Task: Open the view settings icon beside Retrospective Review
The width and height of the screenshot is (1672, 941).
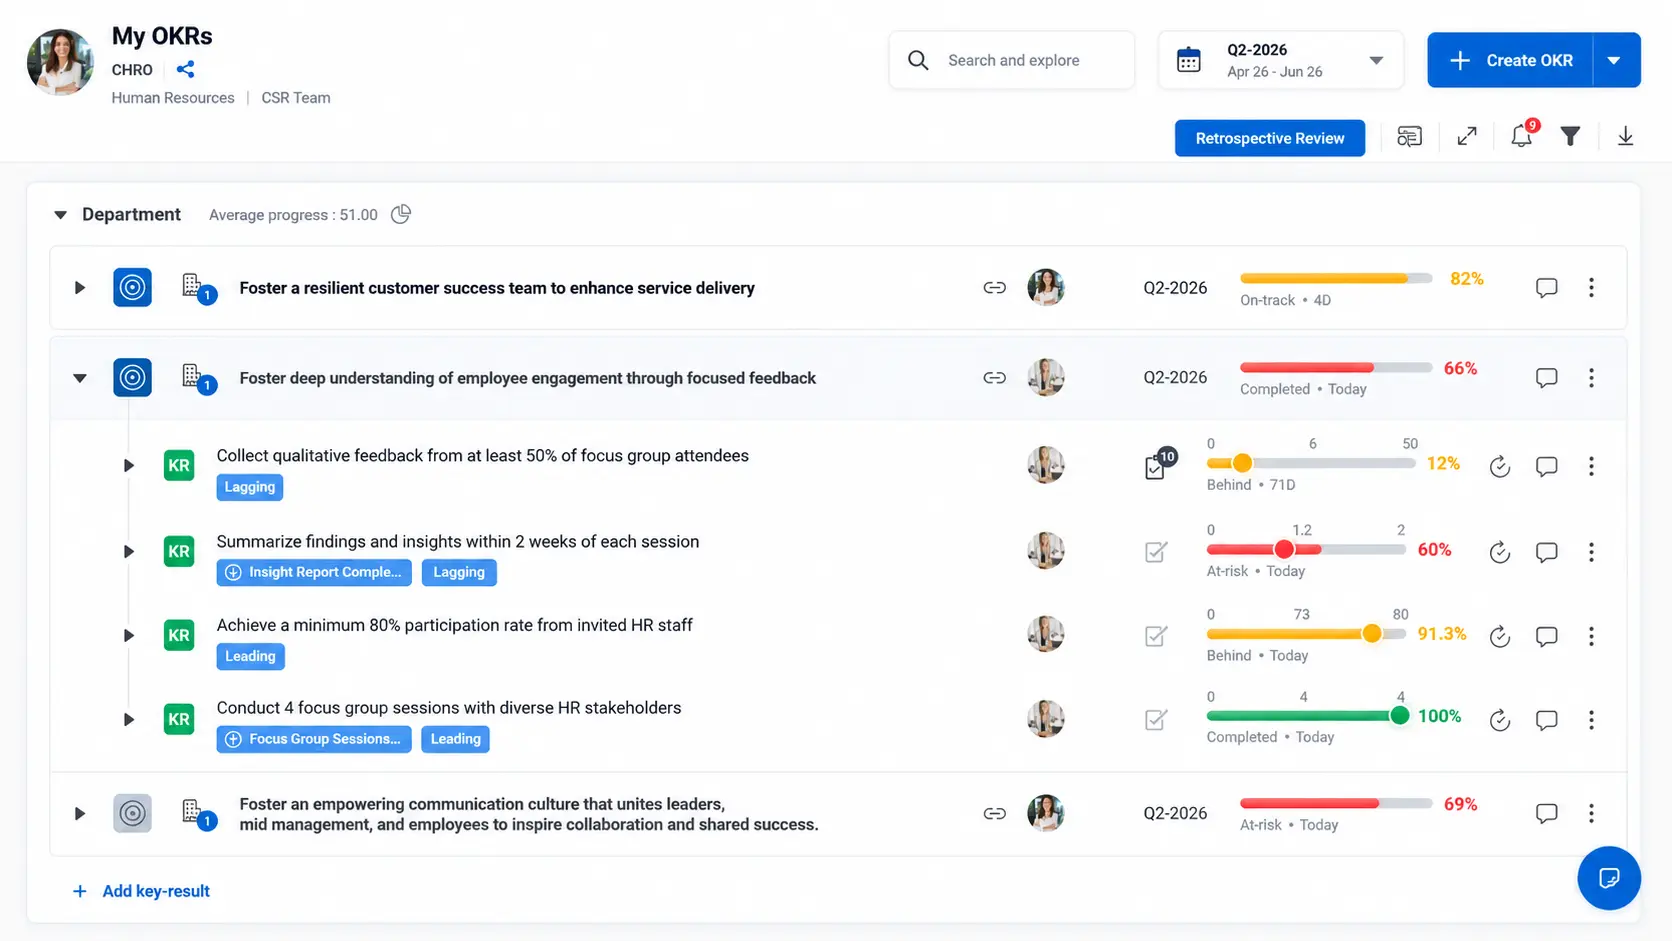Action: pos(1409,137)
